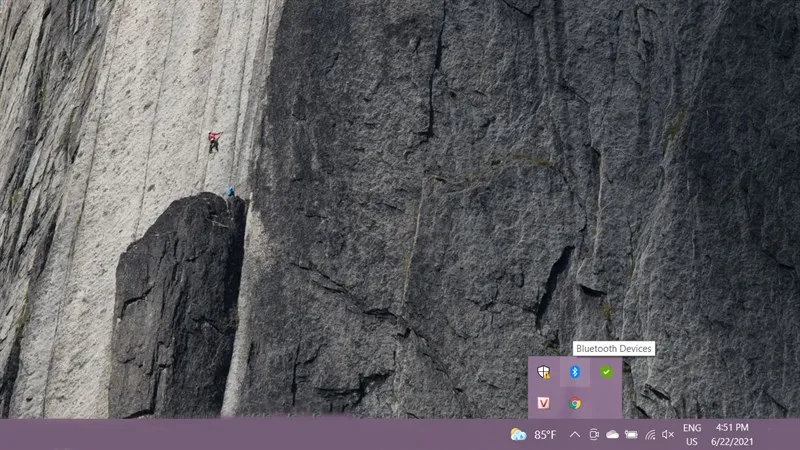Viewport: 800px width, 450px height.
Task: Open weather widget via 85°F text
Action: pyautogui.click(x=545, y=435)
